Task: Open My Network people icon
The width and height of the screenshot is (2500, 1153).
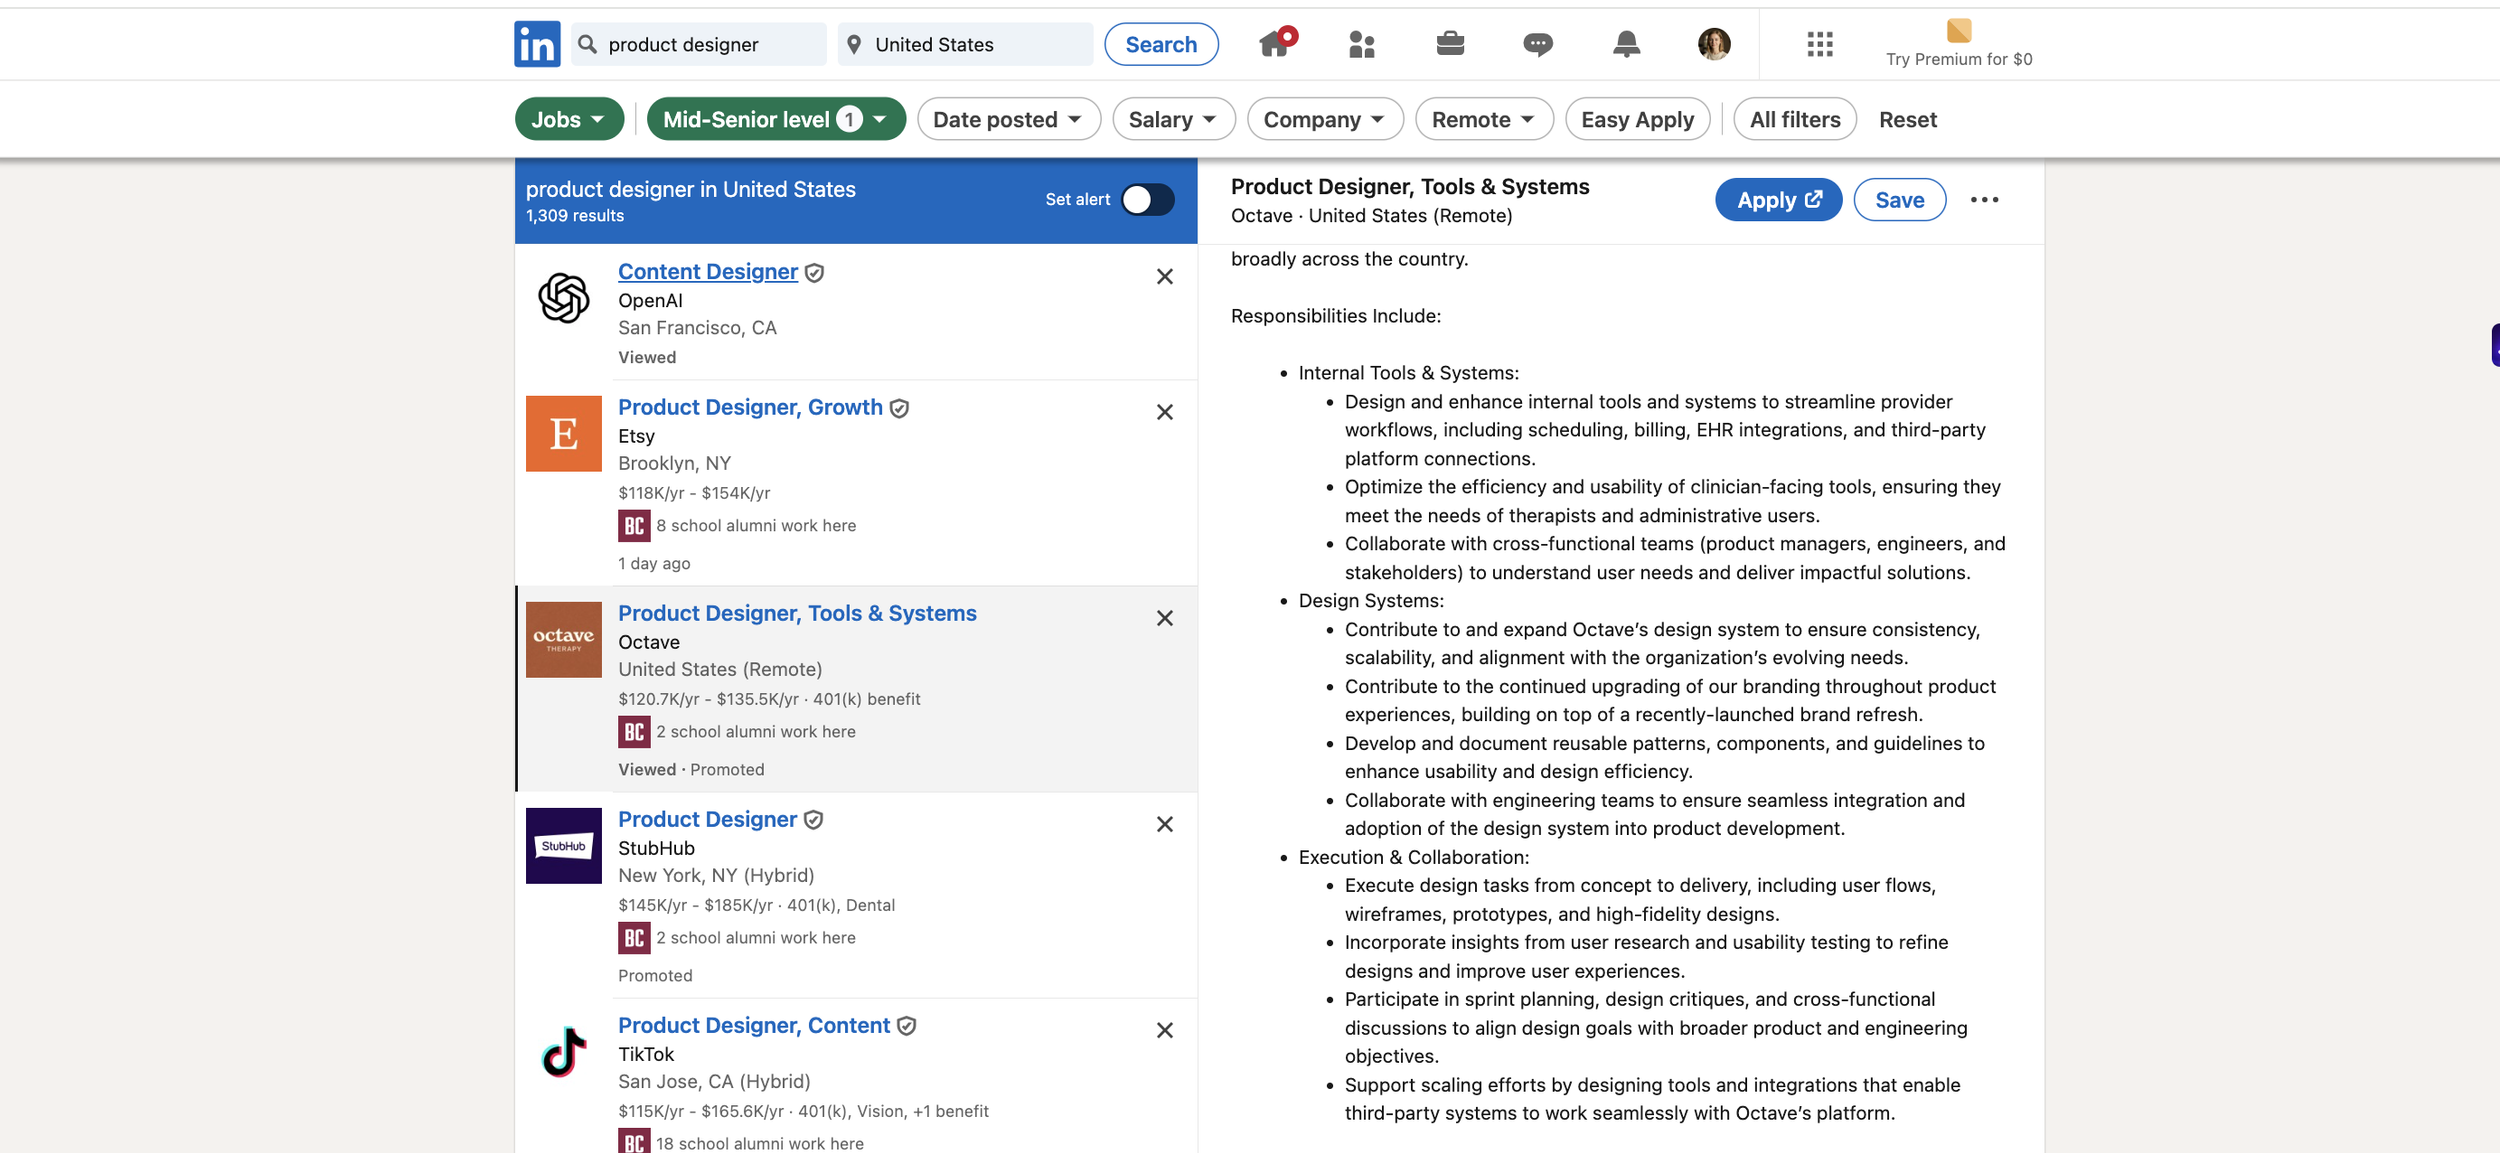Action: pos(1361,44)
